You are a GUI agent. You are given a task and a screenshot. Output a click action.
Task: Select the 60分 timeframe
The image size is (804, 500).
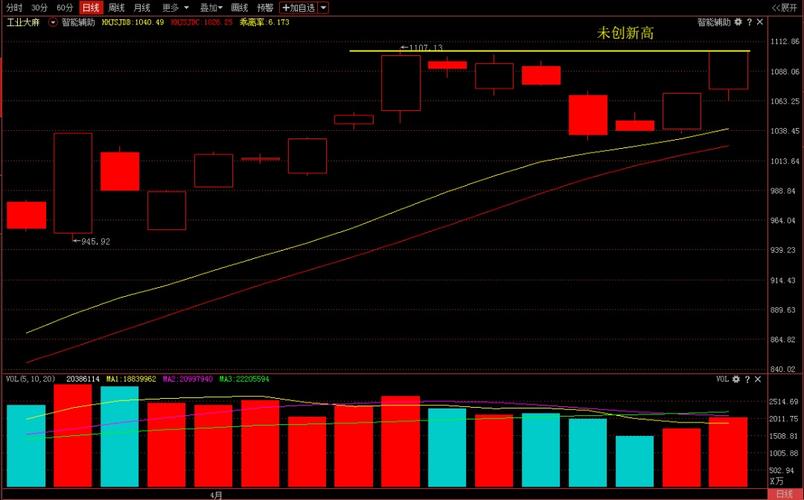tap(65, 7)
